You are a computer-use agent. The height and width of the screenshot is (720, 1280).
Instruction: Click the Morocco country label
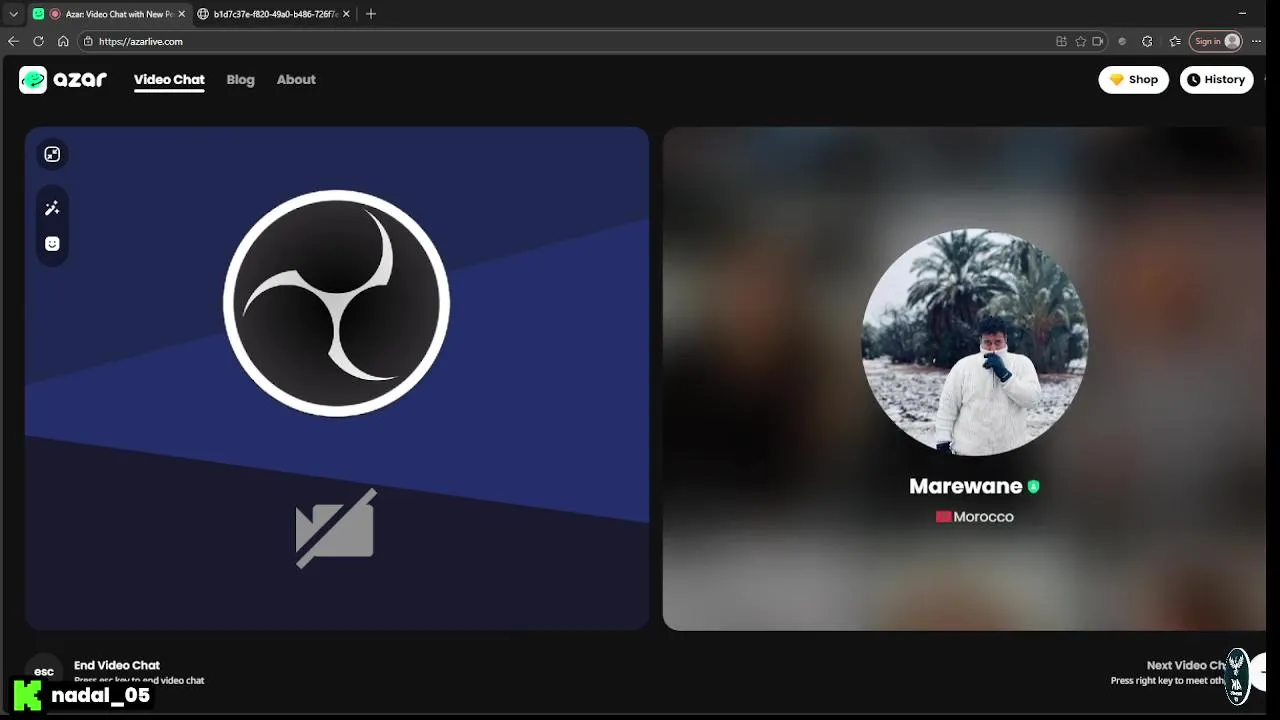(x=983, y=517)
